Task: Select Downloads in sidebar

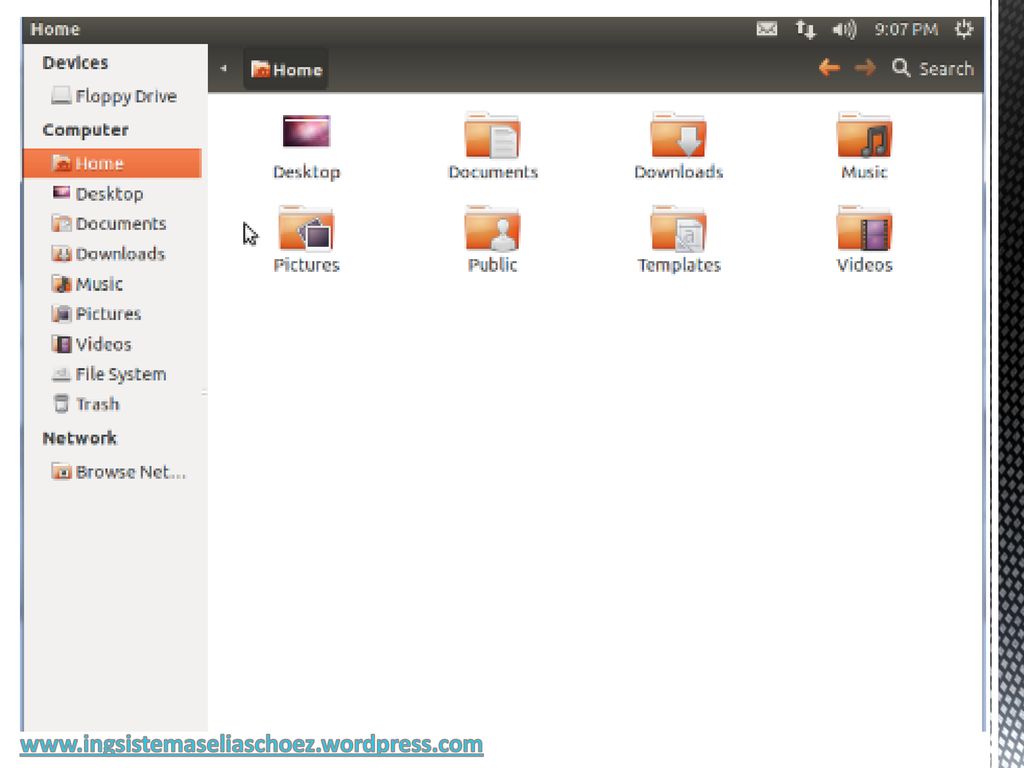Action: coord(108,253)
